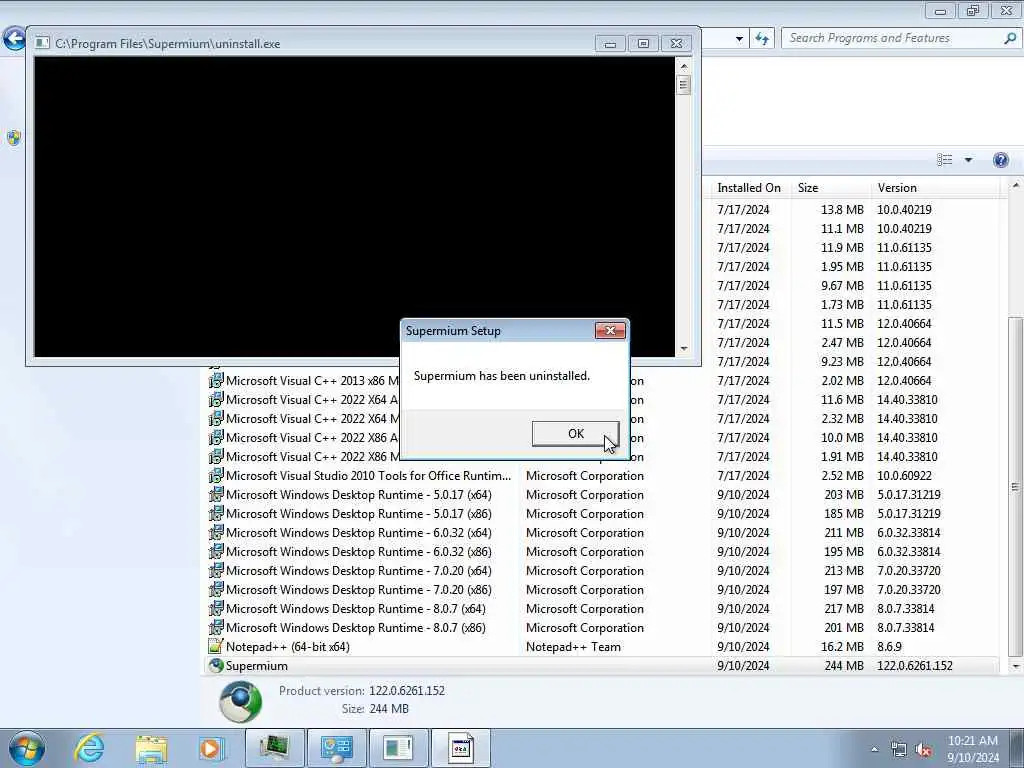The width and height of the screenshot is (1024, 768).
Task: Select Desktop Runtime 8.0.7 (x64) row
Action: pyautogui.click(x=601, y=609)
